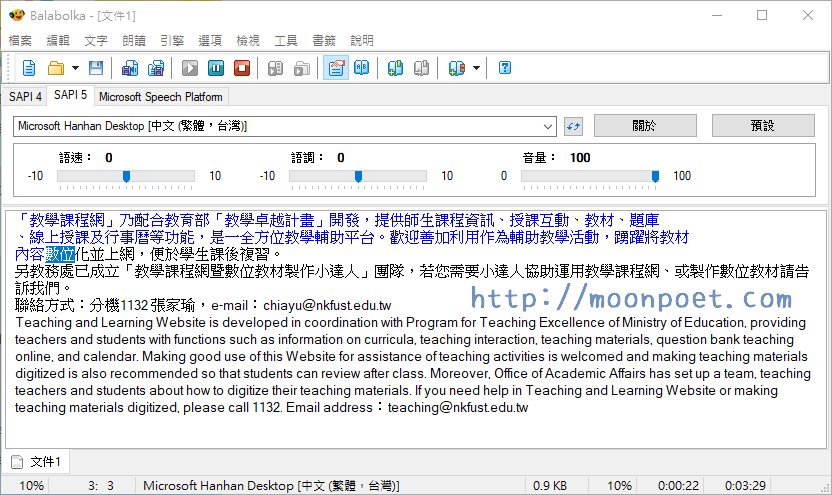The height and width of the screenshot is (495, 832).
Task: Switch to the SAPI 4 tab
Action: pyautogui.click(x=25, y=96)
